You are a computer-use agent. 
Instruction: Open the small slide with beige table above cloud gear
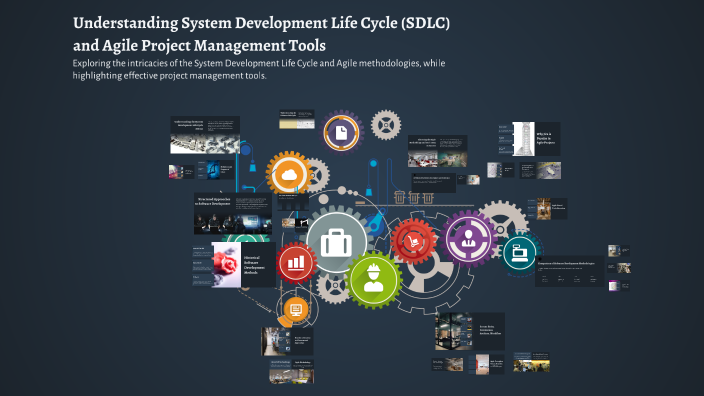click(x=297, y=119)
